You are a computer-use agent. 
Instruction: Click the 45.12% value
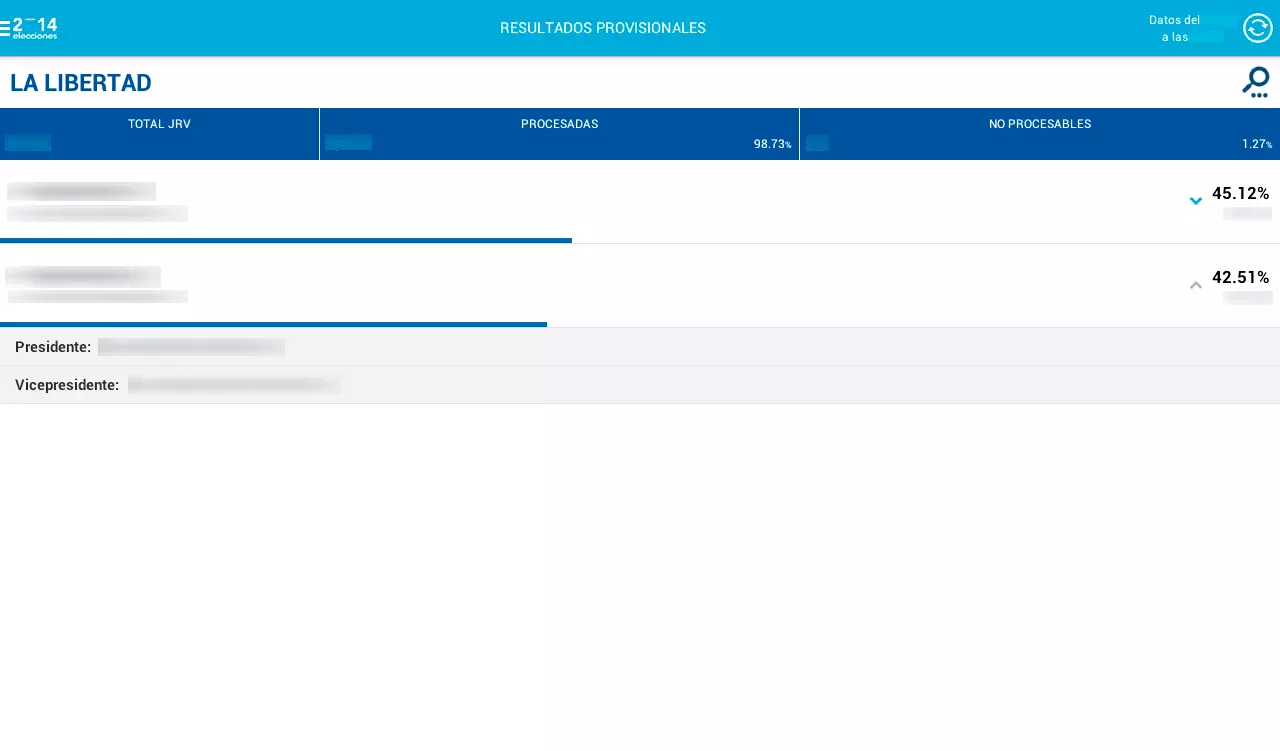click(1240, 193)
